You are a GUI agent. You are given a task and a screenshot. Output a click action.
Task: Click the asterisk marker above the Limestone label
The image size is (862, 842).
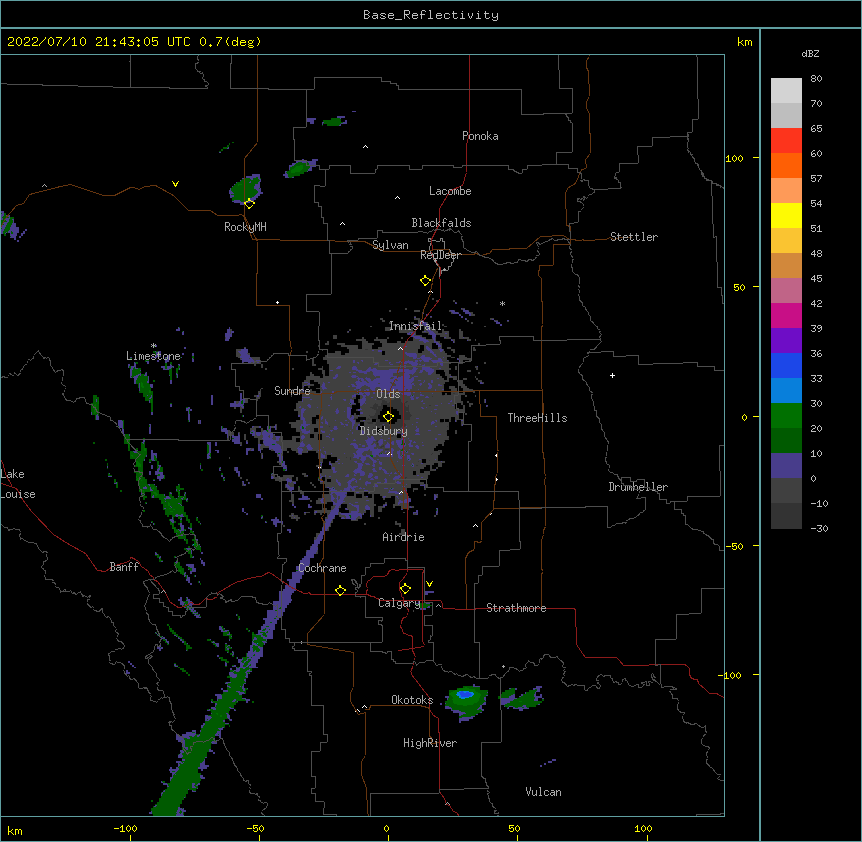154,346
